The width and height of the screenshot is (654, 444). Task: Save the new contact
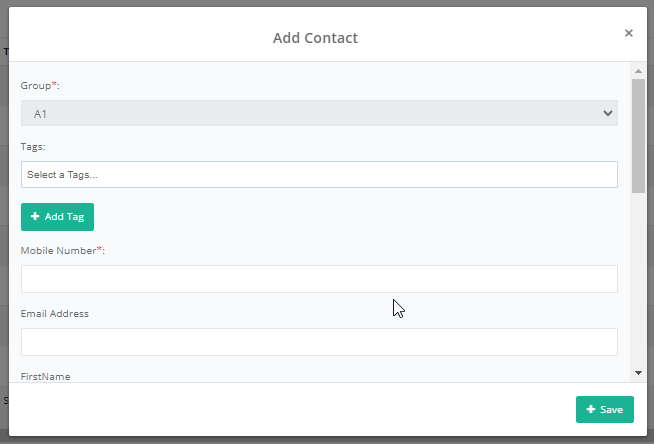click(x=604, y=410)
